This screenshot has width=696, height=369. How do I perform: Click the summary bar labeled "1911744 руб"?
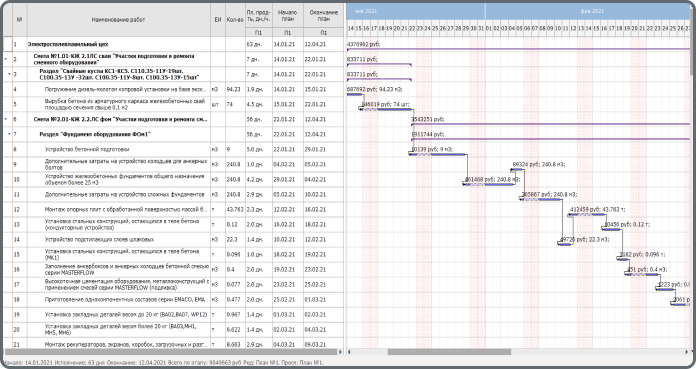coord(550,139)
